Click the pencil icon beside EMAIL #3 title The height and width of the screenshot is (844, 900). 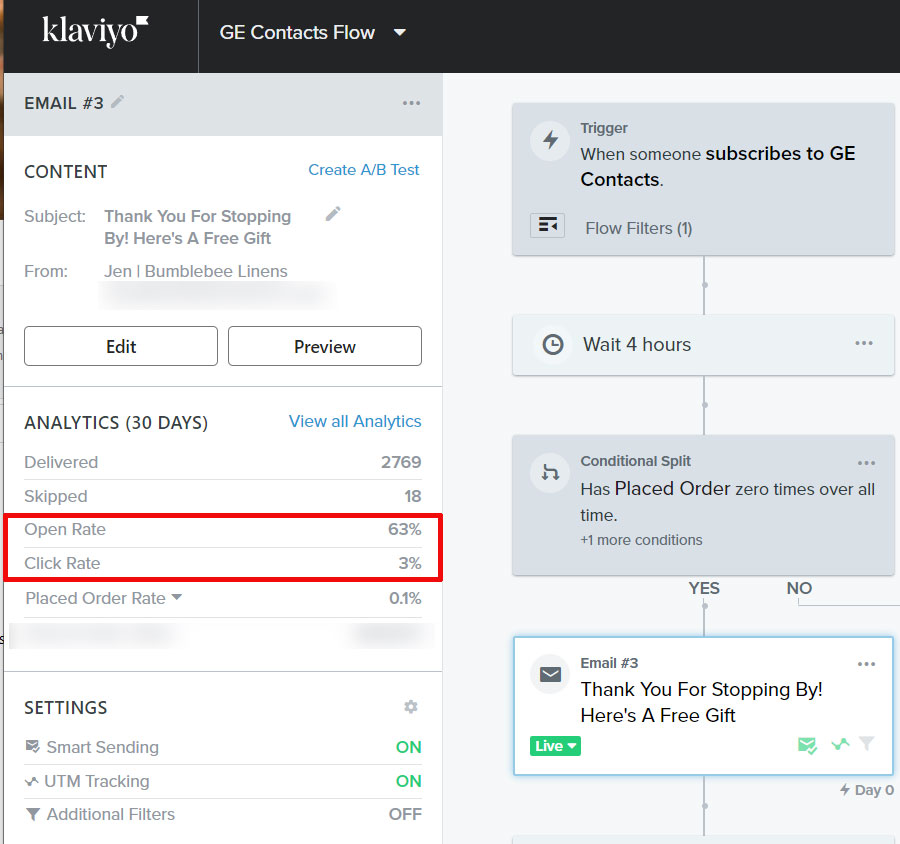[118, 102]
